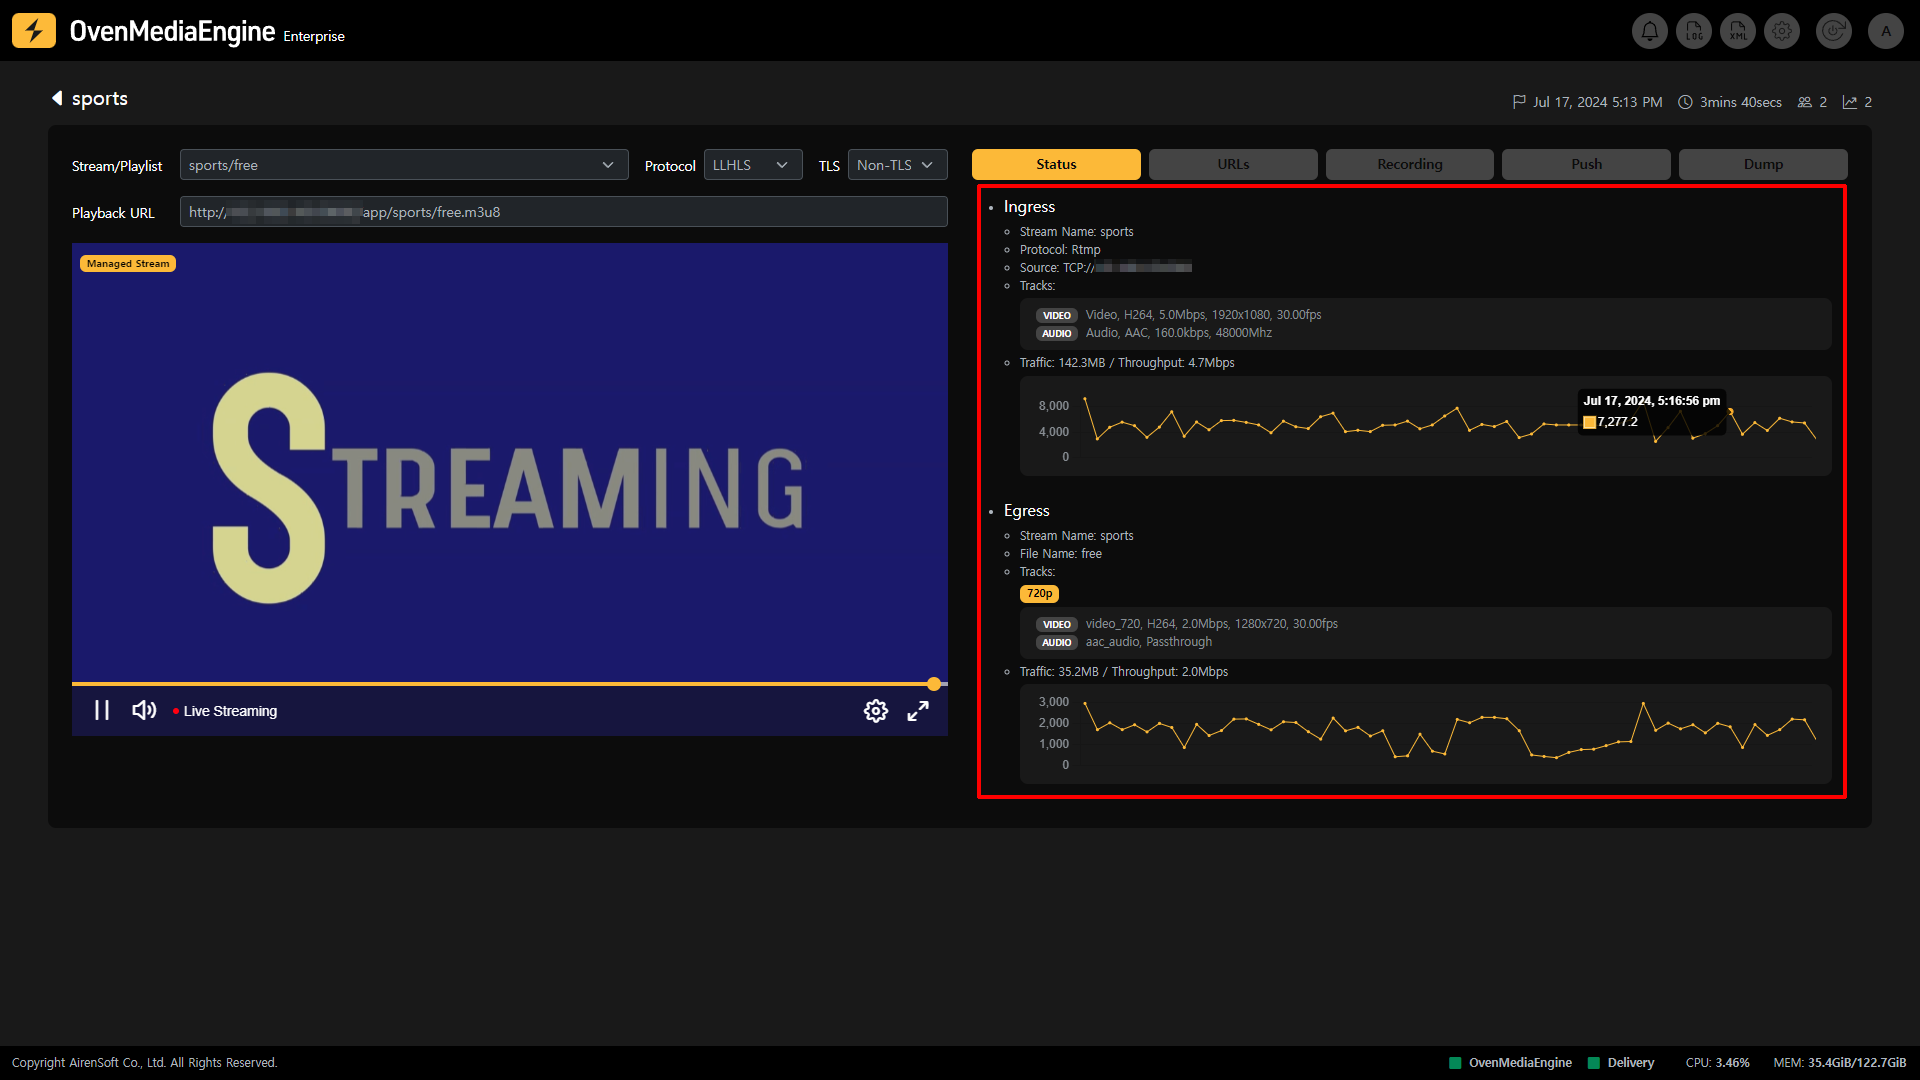
Task: Go back using the arrow beside sports
Action: point(57,98)
